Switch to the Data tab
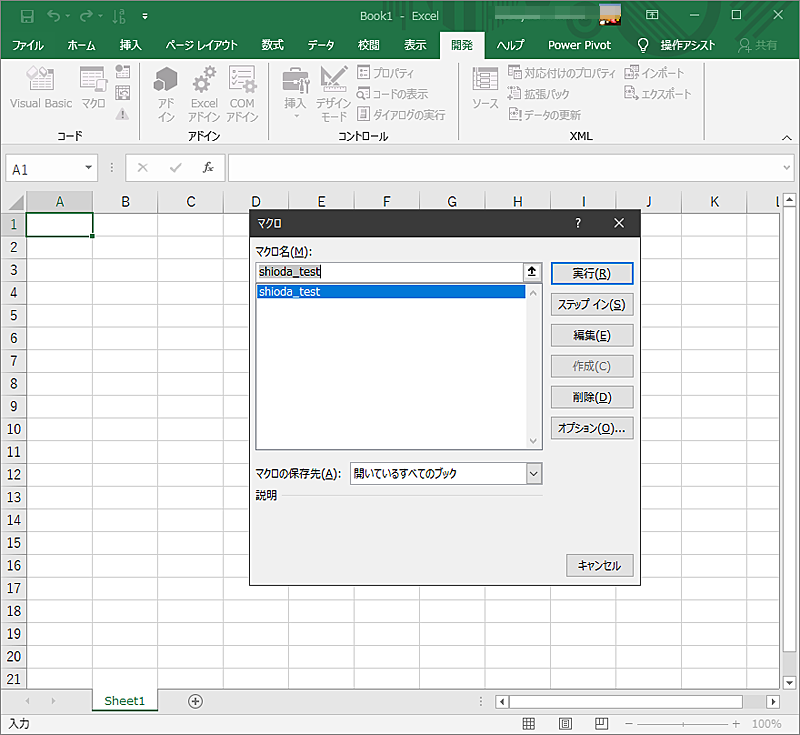 [321, 45]
